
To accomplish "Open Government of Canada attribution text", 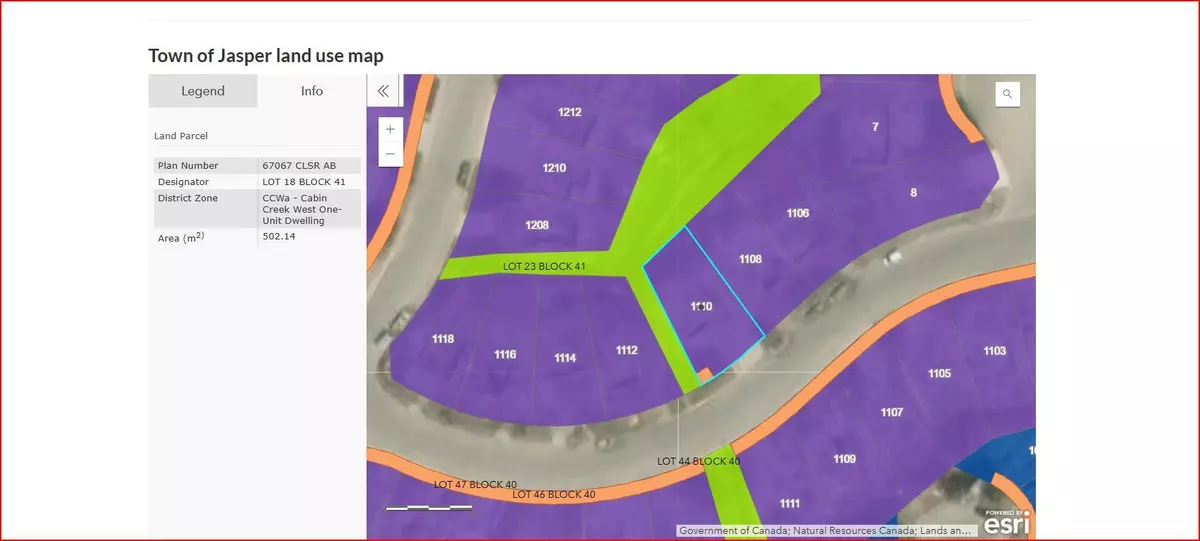I will (825, 531).
